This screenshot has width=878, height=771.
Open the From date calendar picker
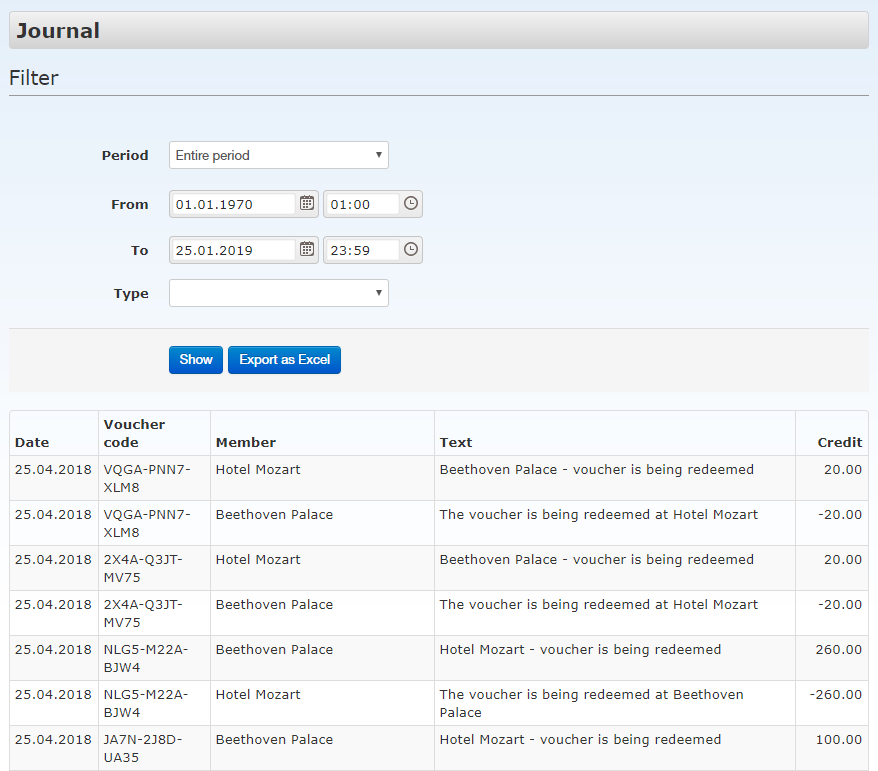pos(307,203)
